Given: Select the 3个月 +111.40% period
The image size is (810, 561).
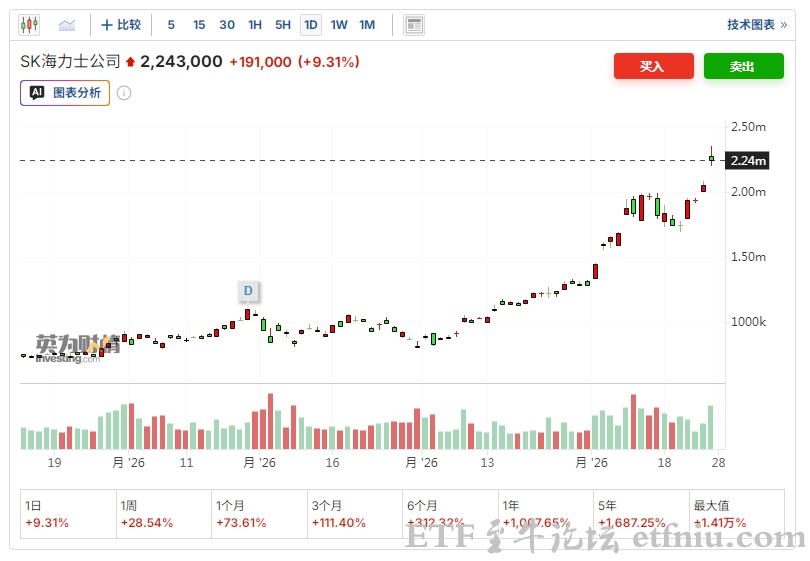Looking at the screenshot, I should coord(354,514).
